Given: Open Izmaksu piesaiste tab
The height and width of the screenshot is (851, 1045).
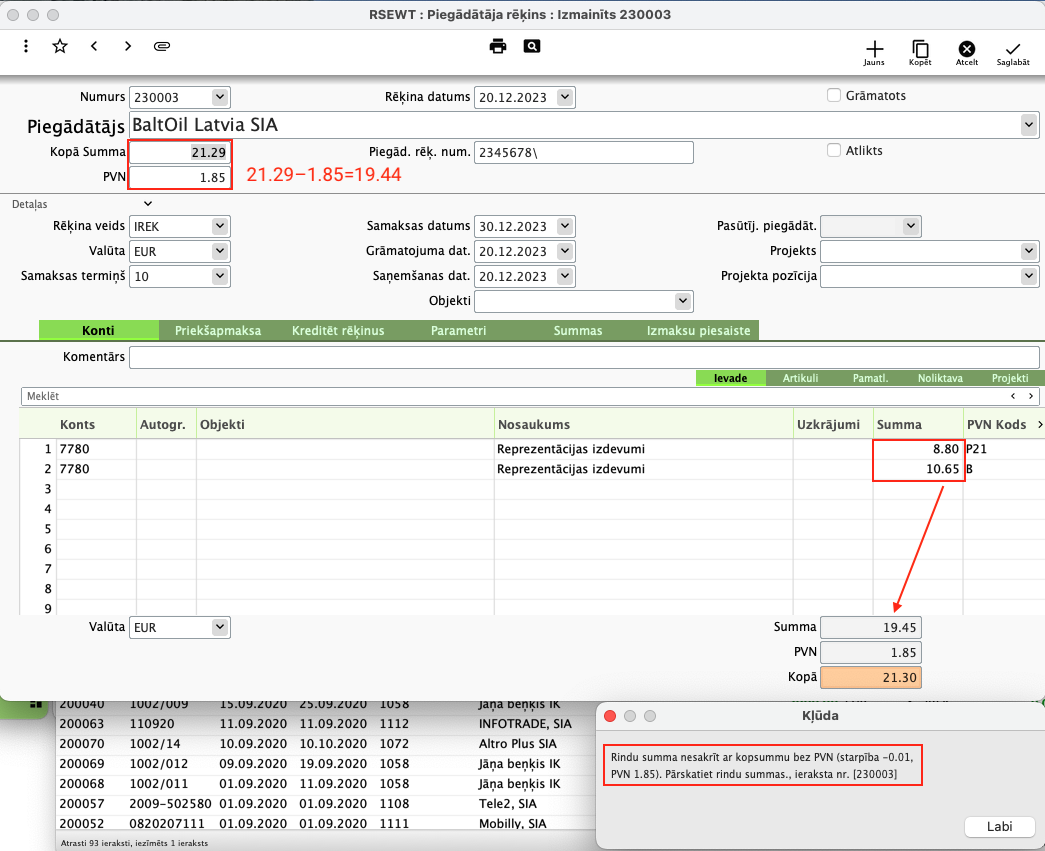Looking at the screenshot, I should (698, 331).
